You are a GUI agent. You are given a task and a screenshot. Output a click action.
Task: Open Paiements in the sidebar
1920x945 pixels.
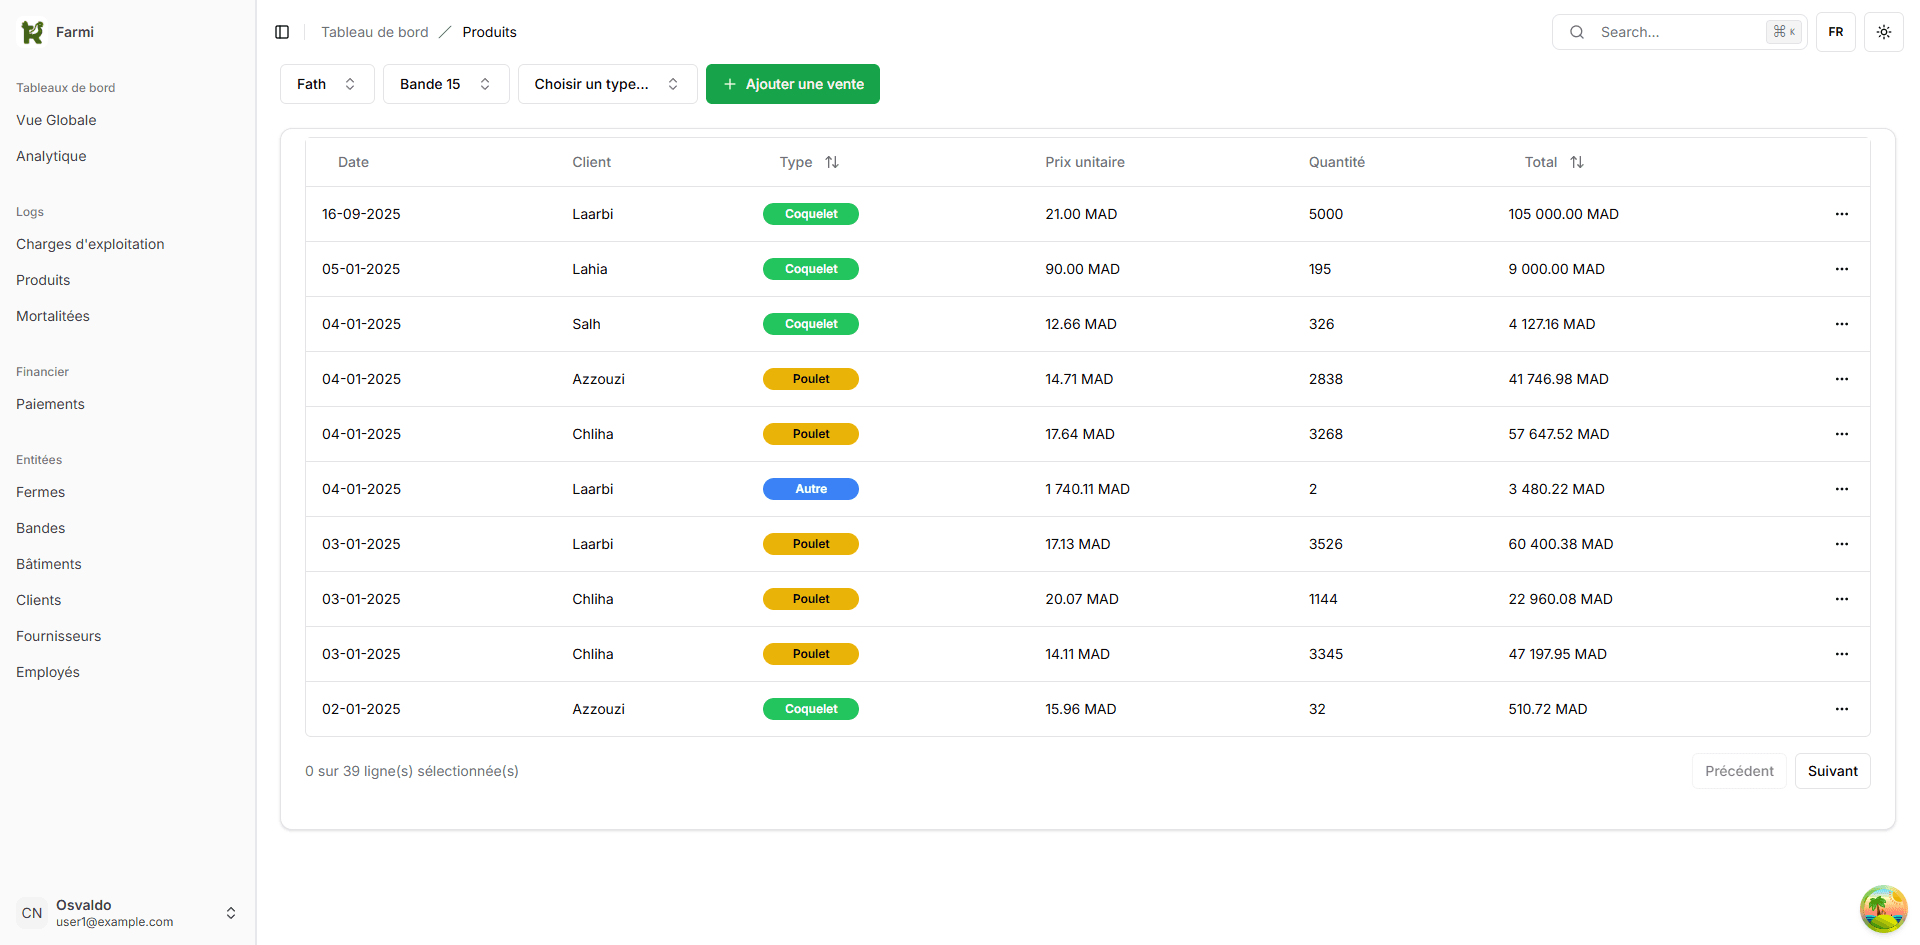[x=50, y=404]
